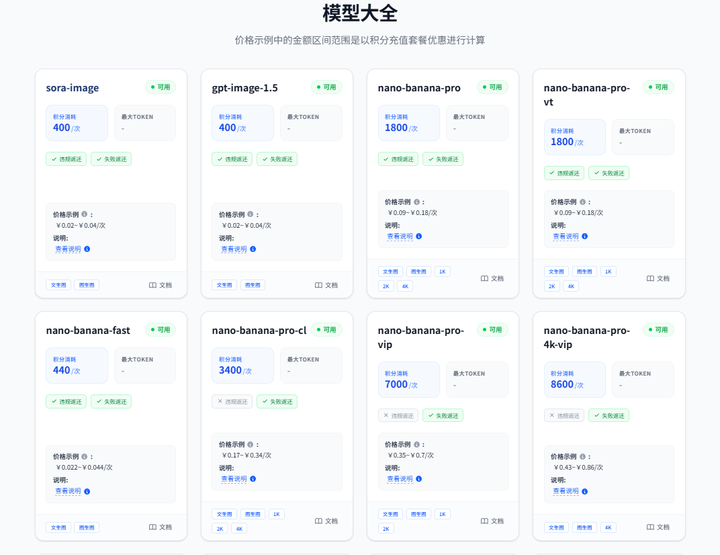Open 文档 book icon on nano-banana-pro-cl card
The height and width of the screenshot is (555, 720).
click(319, 521)
